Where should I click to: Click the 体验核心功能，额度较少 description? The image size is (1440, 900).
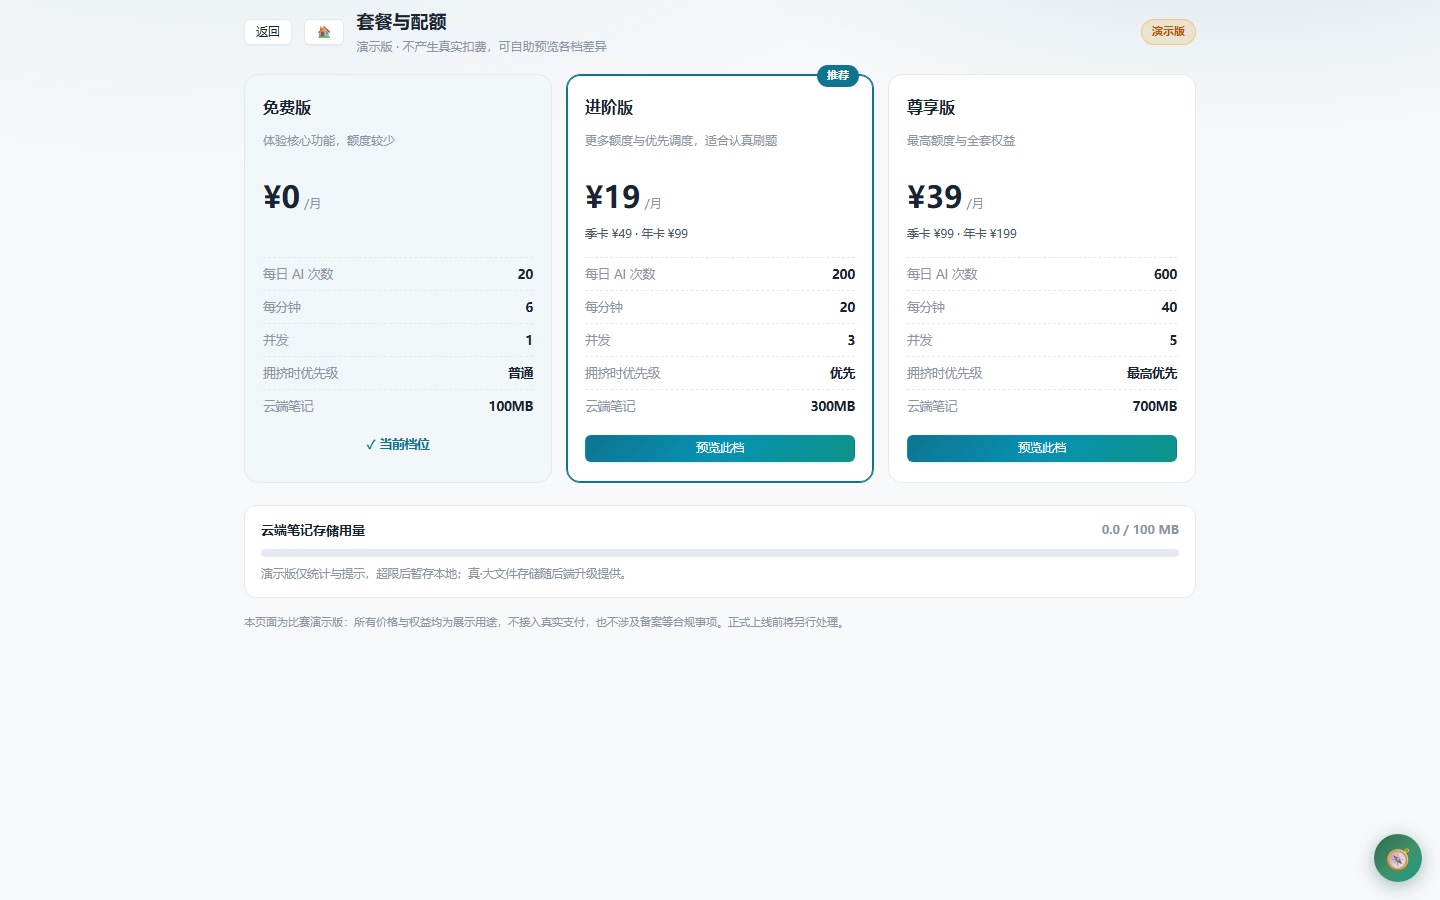click(329, 141)
